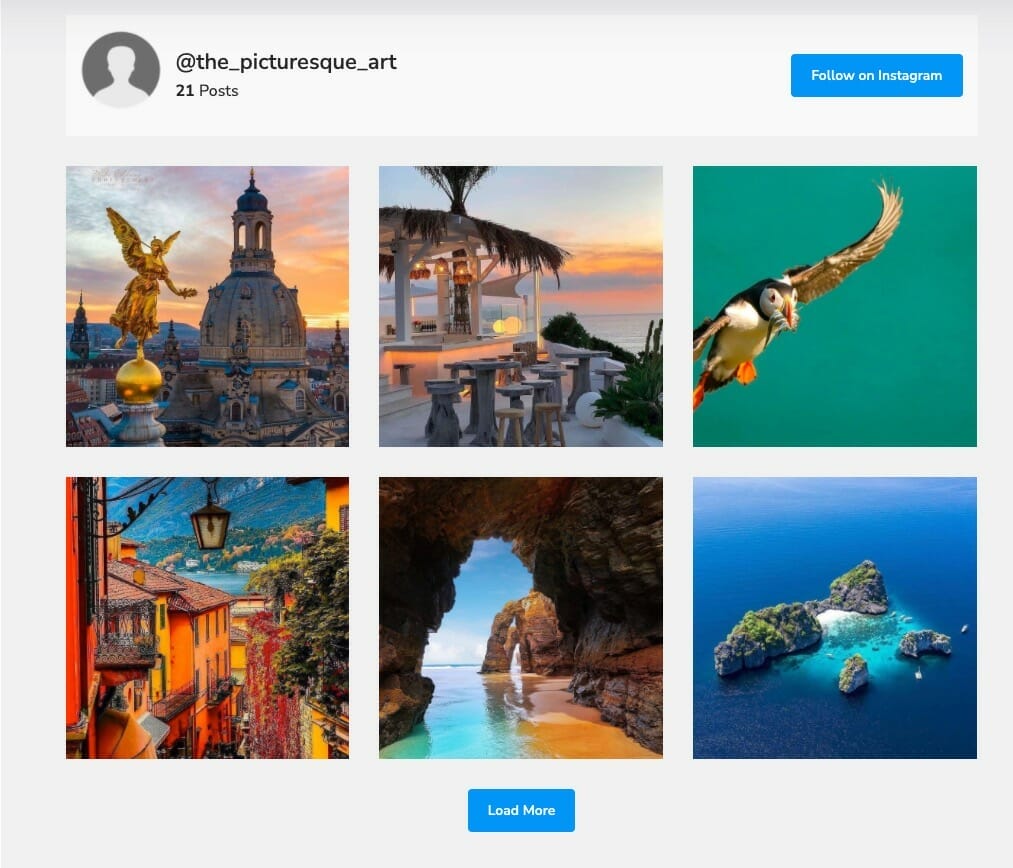The width and height of the screenshot is (1013, 868).
Task: Click the profile header area
Action: [520, 70]
